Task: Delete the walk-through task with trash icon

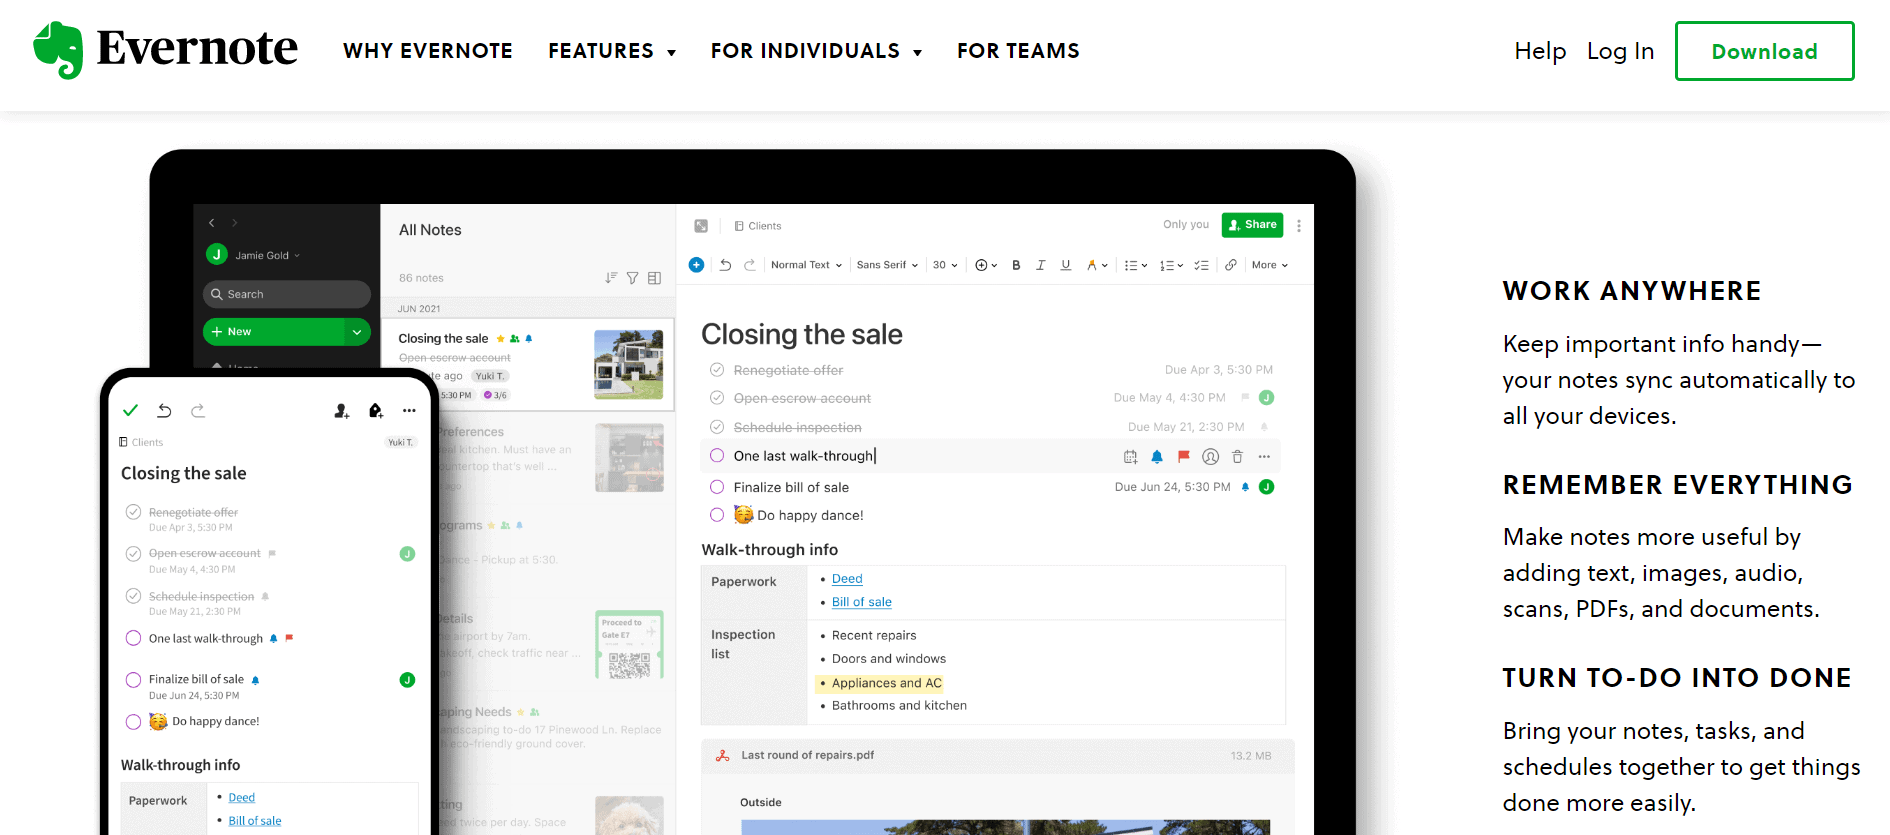Action: [1237, 457]
